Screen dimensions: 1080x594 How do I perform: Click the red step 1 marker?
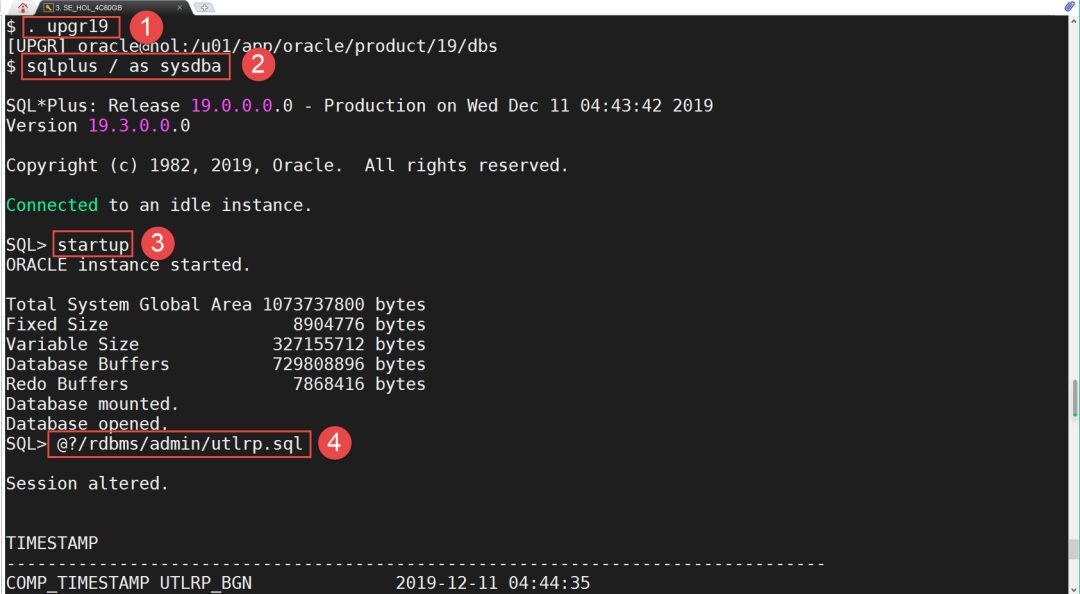tap(146, 27)
